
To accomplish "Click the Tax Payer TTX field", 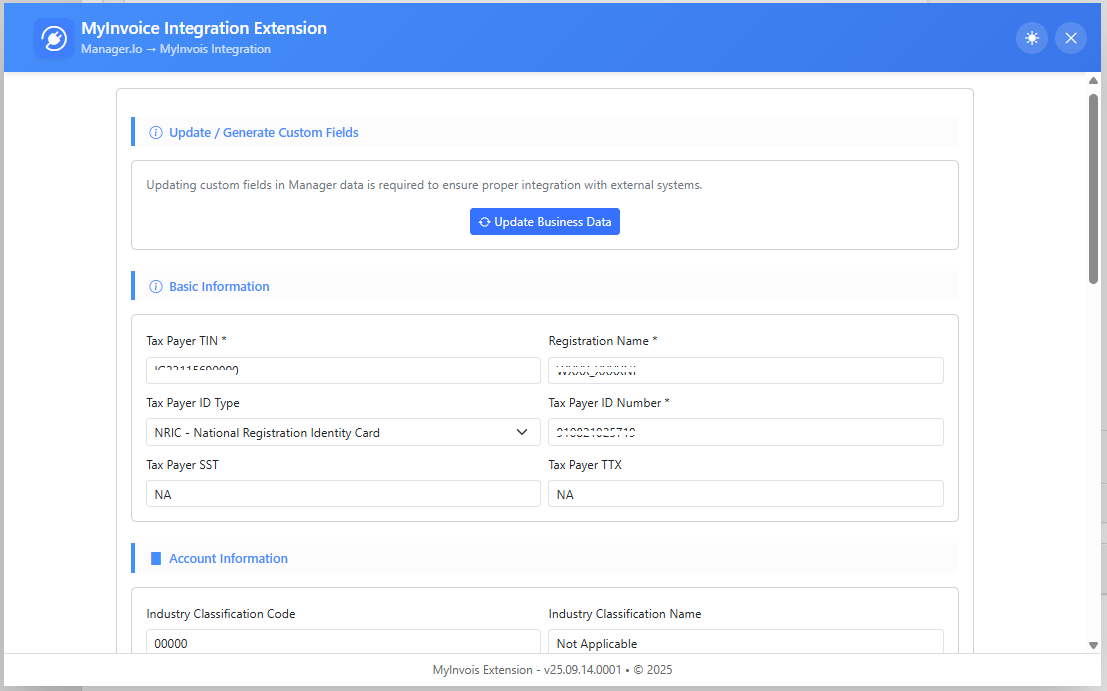I will (745, 493).
